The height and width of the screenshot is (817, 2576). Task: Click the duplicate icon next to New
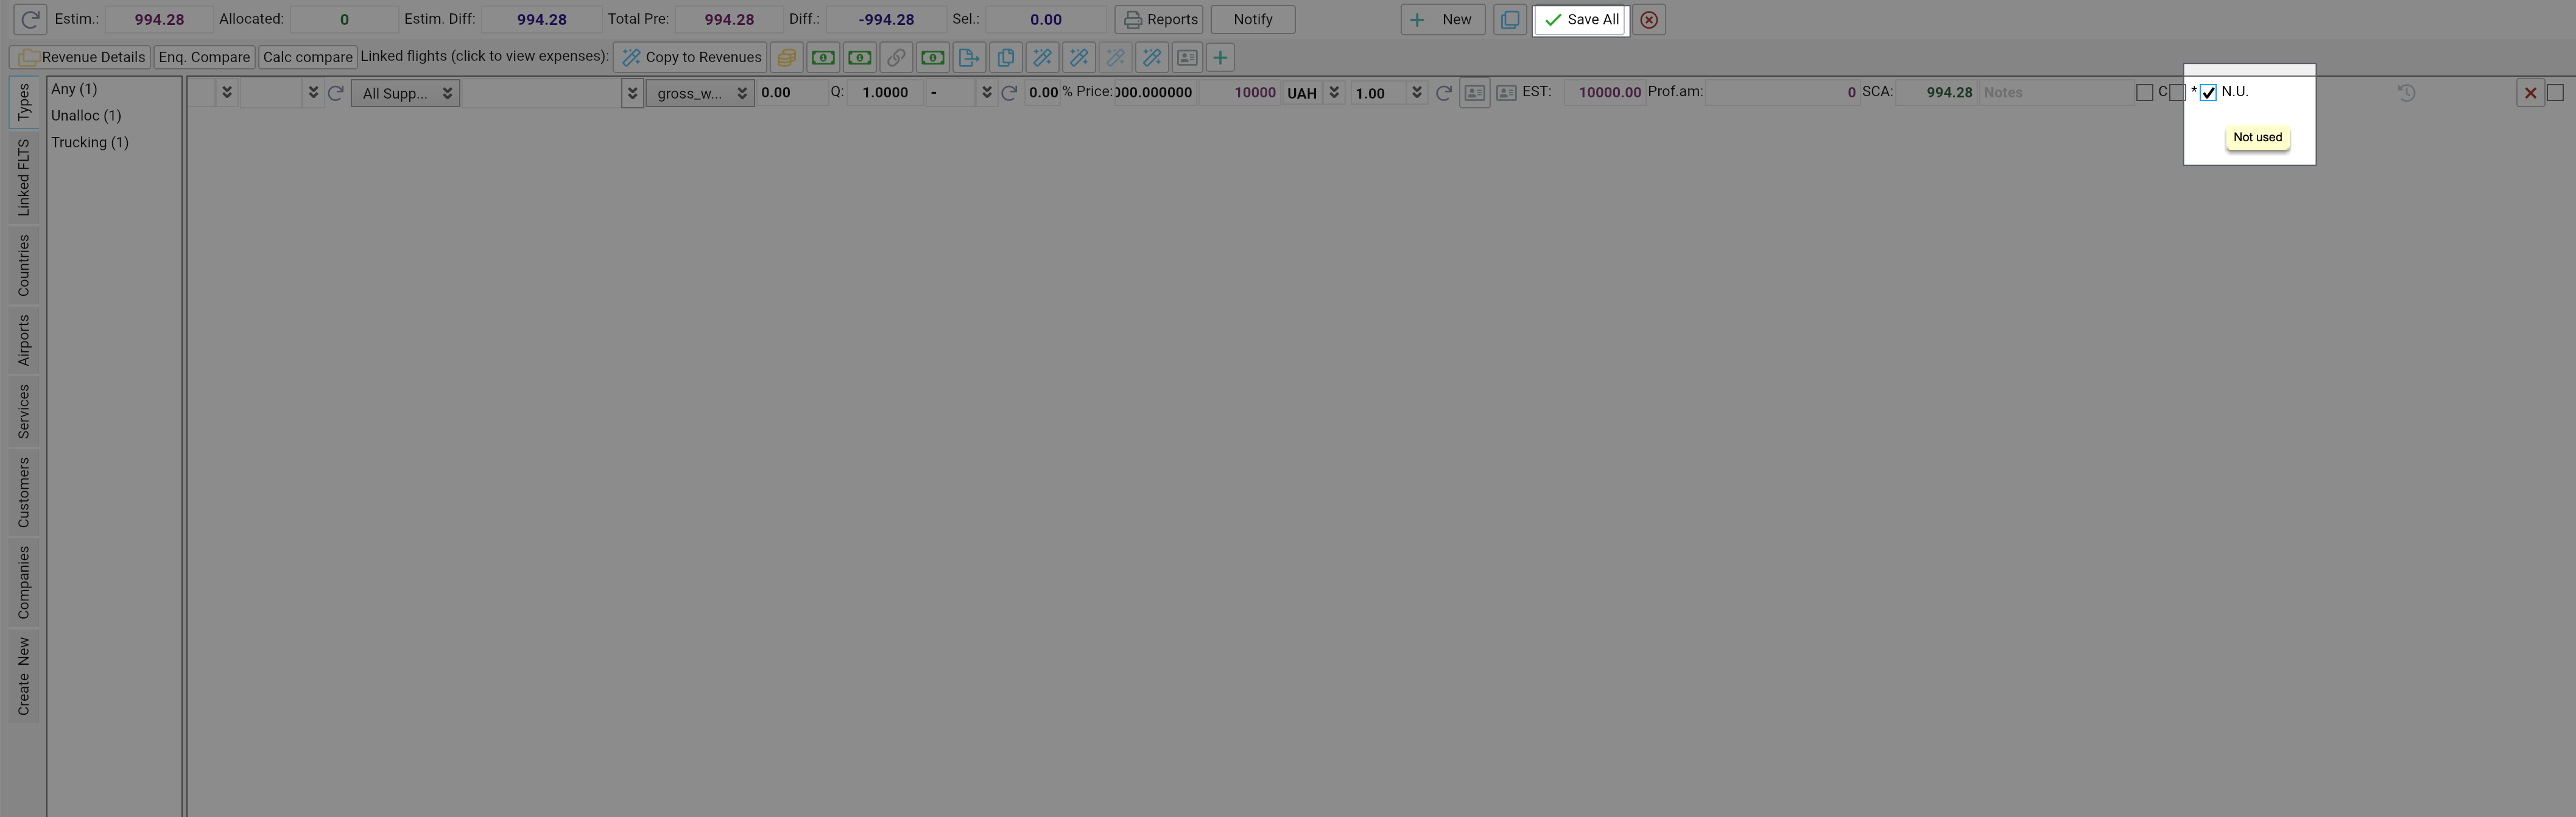coord(1510,20)
